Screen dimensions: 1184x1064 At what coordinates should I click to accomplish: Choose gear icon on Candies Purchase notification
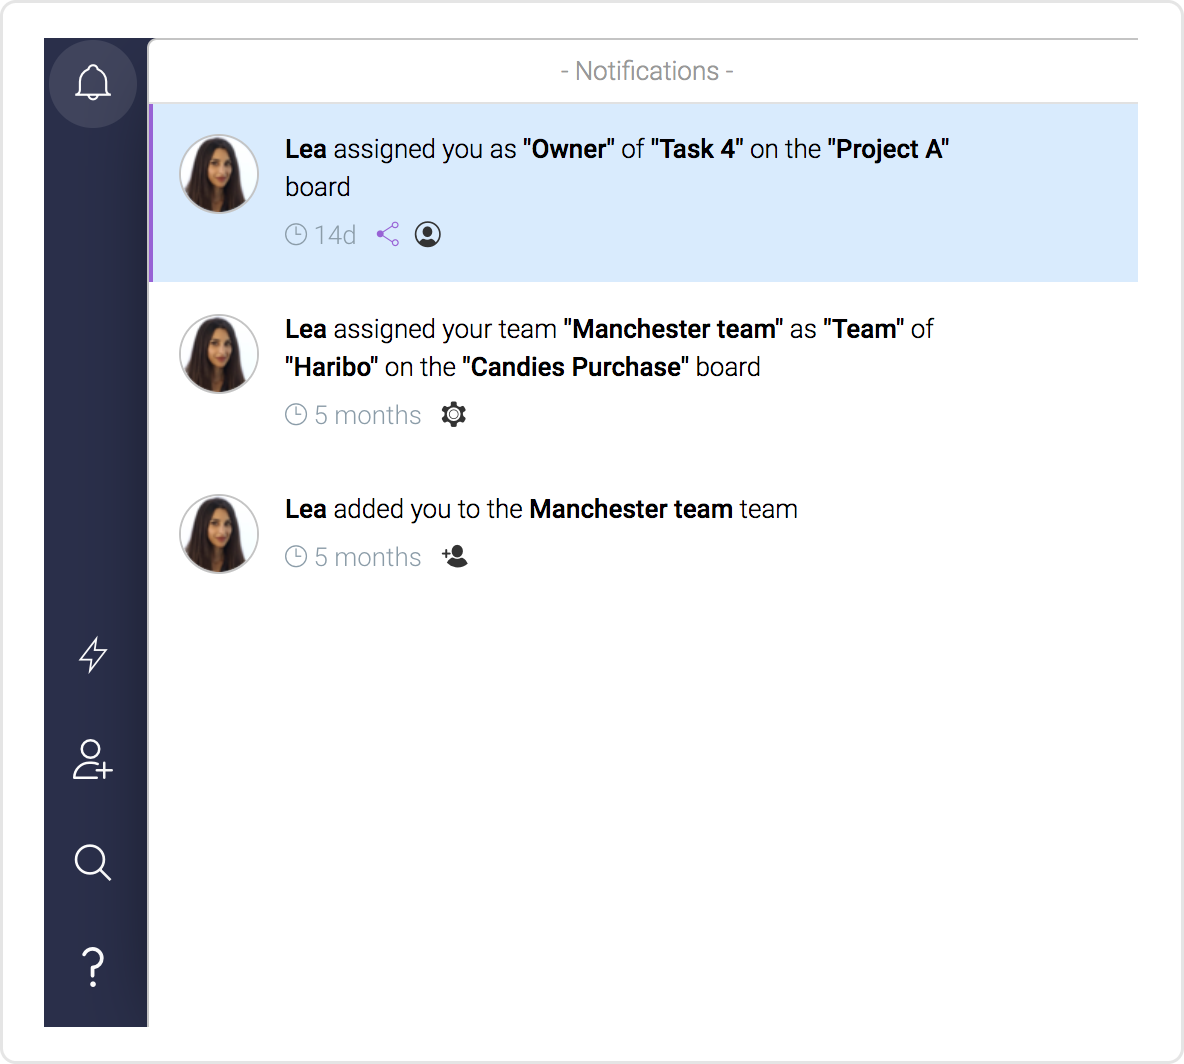tap(454, 415)
